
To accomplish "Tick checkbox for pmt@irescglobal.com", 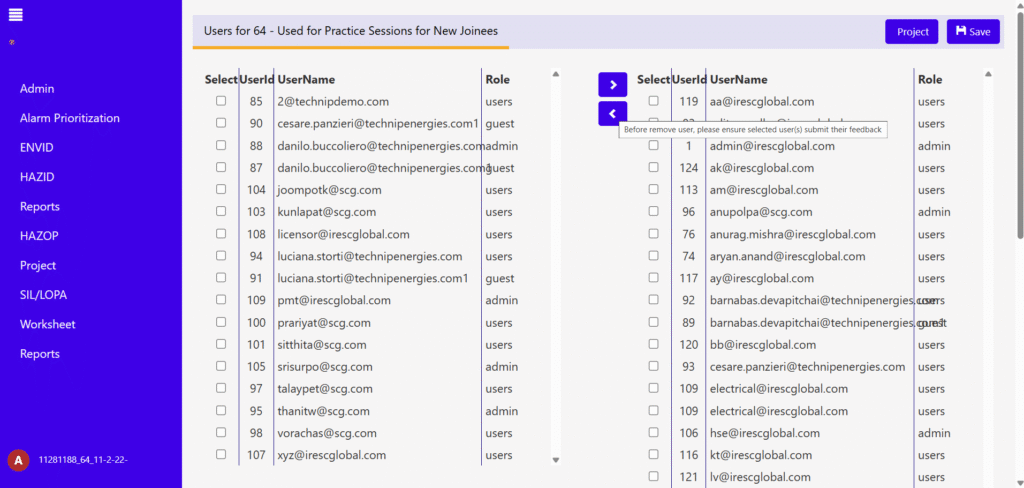I will (221, 300).
